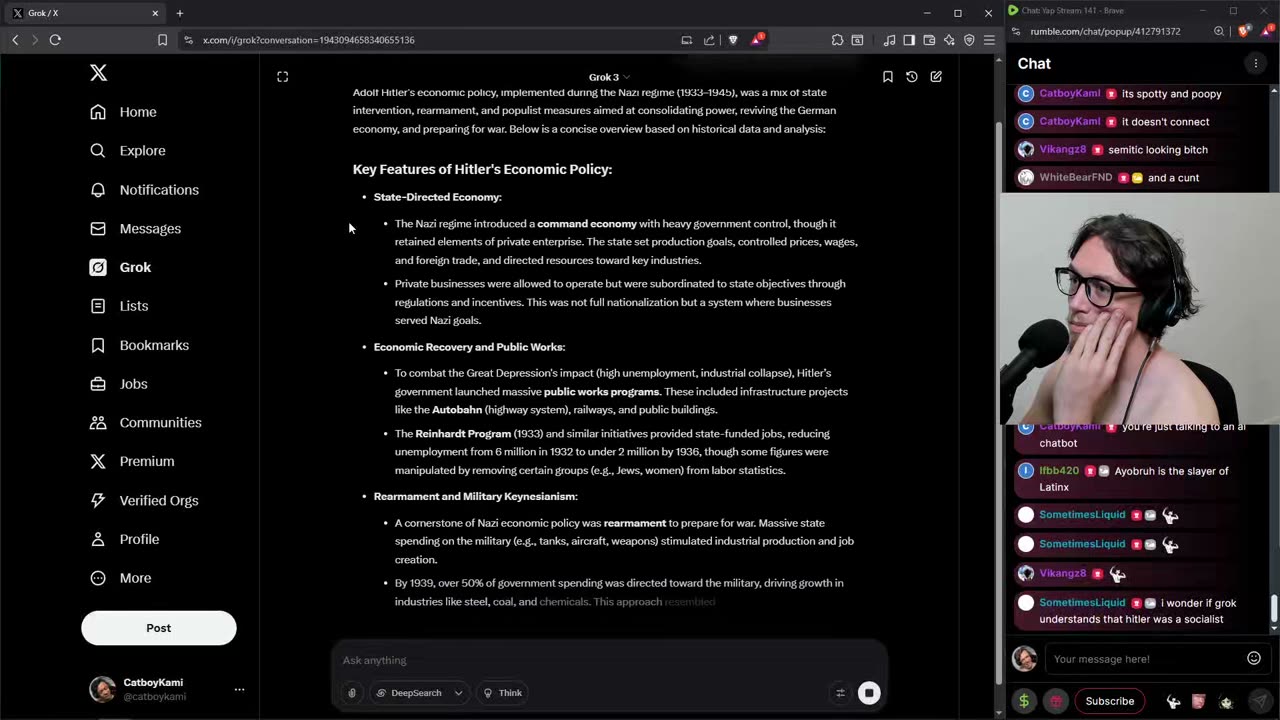Open the browser extensions puzzle icon
Viewport: 1280px width, 720px height.
(x=837, y=40)
